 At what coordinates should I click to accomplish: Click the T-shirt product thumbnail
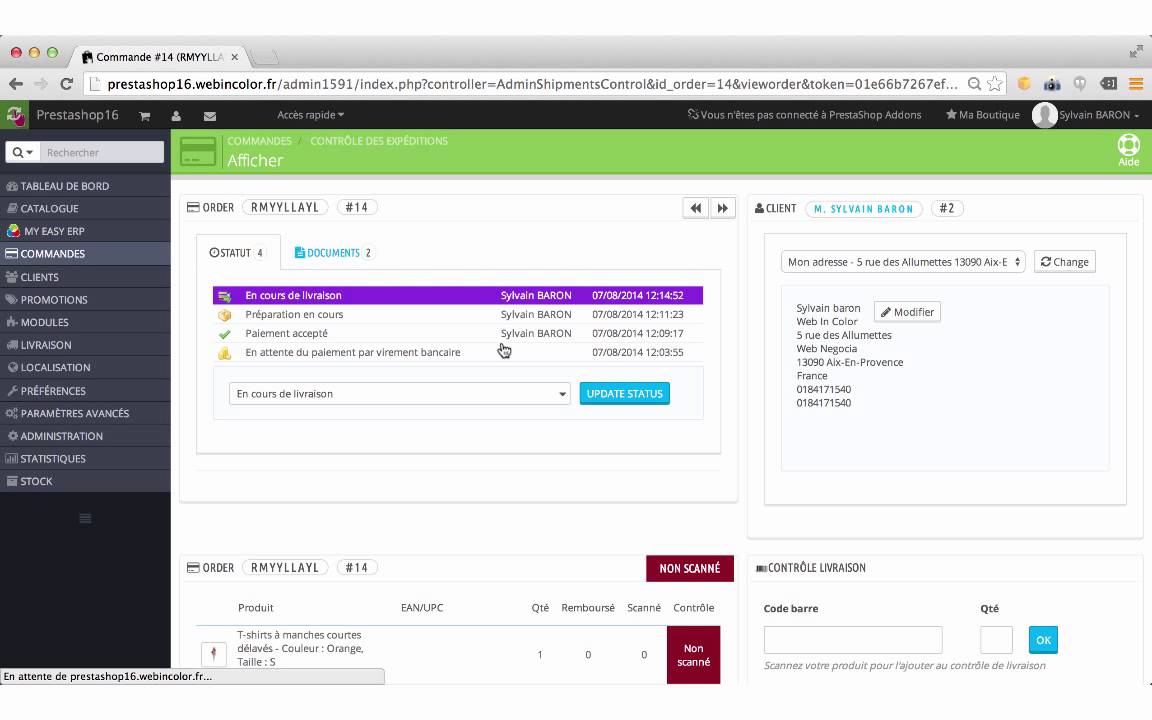click(213, 653)
